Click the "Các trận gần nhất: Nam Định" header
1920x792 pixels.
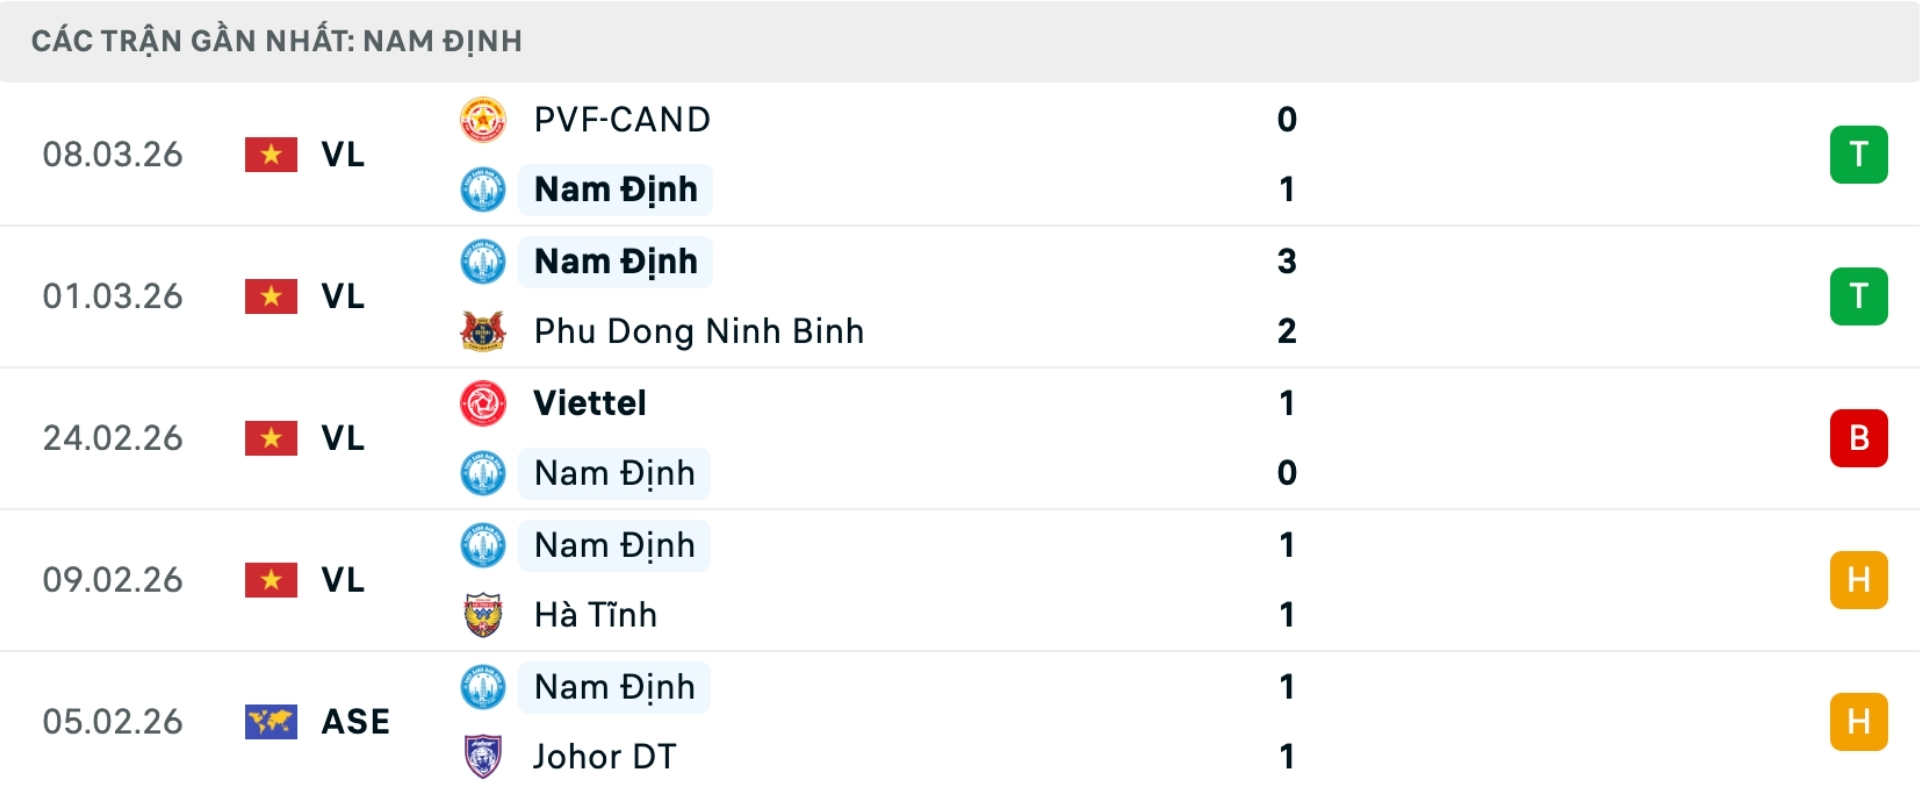tap(277, 41)
